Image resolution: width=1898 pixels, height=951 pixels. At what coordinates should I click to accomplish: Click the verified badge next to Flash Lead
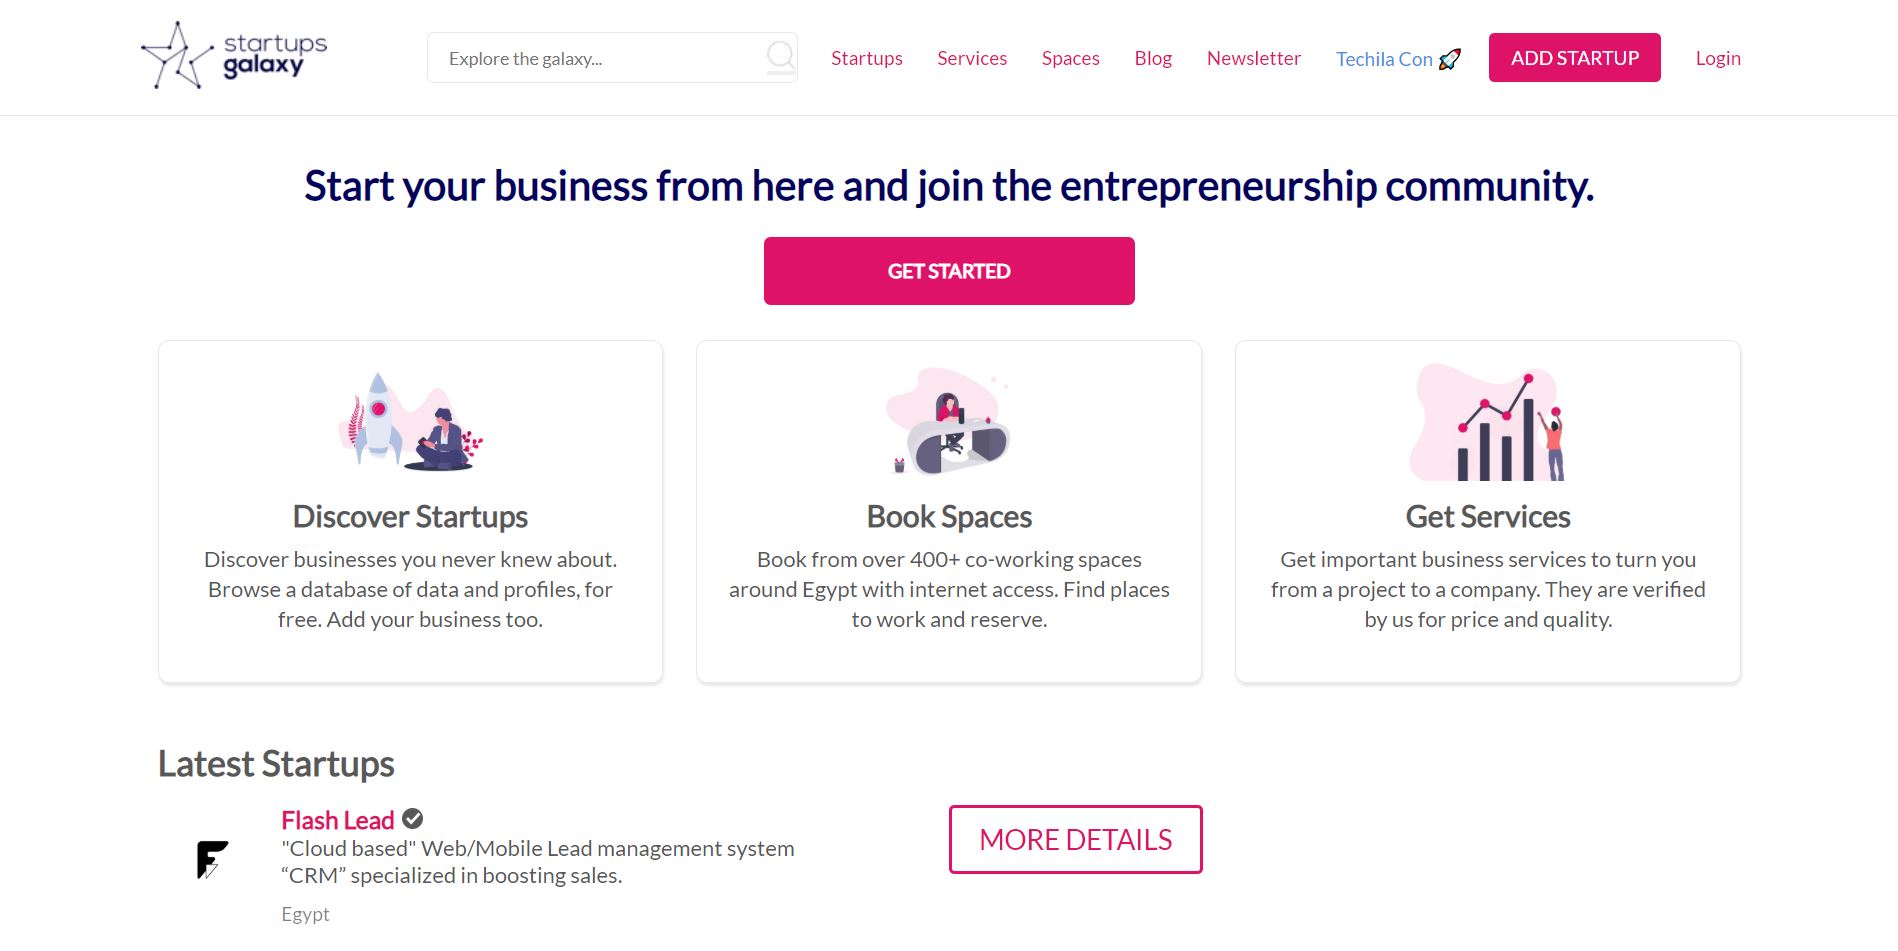pos(413,819)
